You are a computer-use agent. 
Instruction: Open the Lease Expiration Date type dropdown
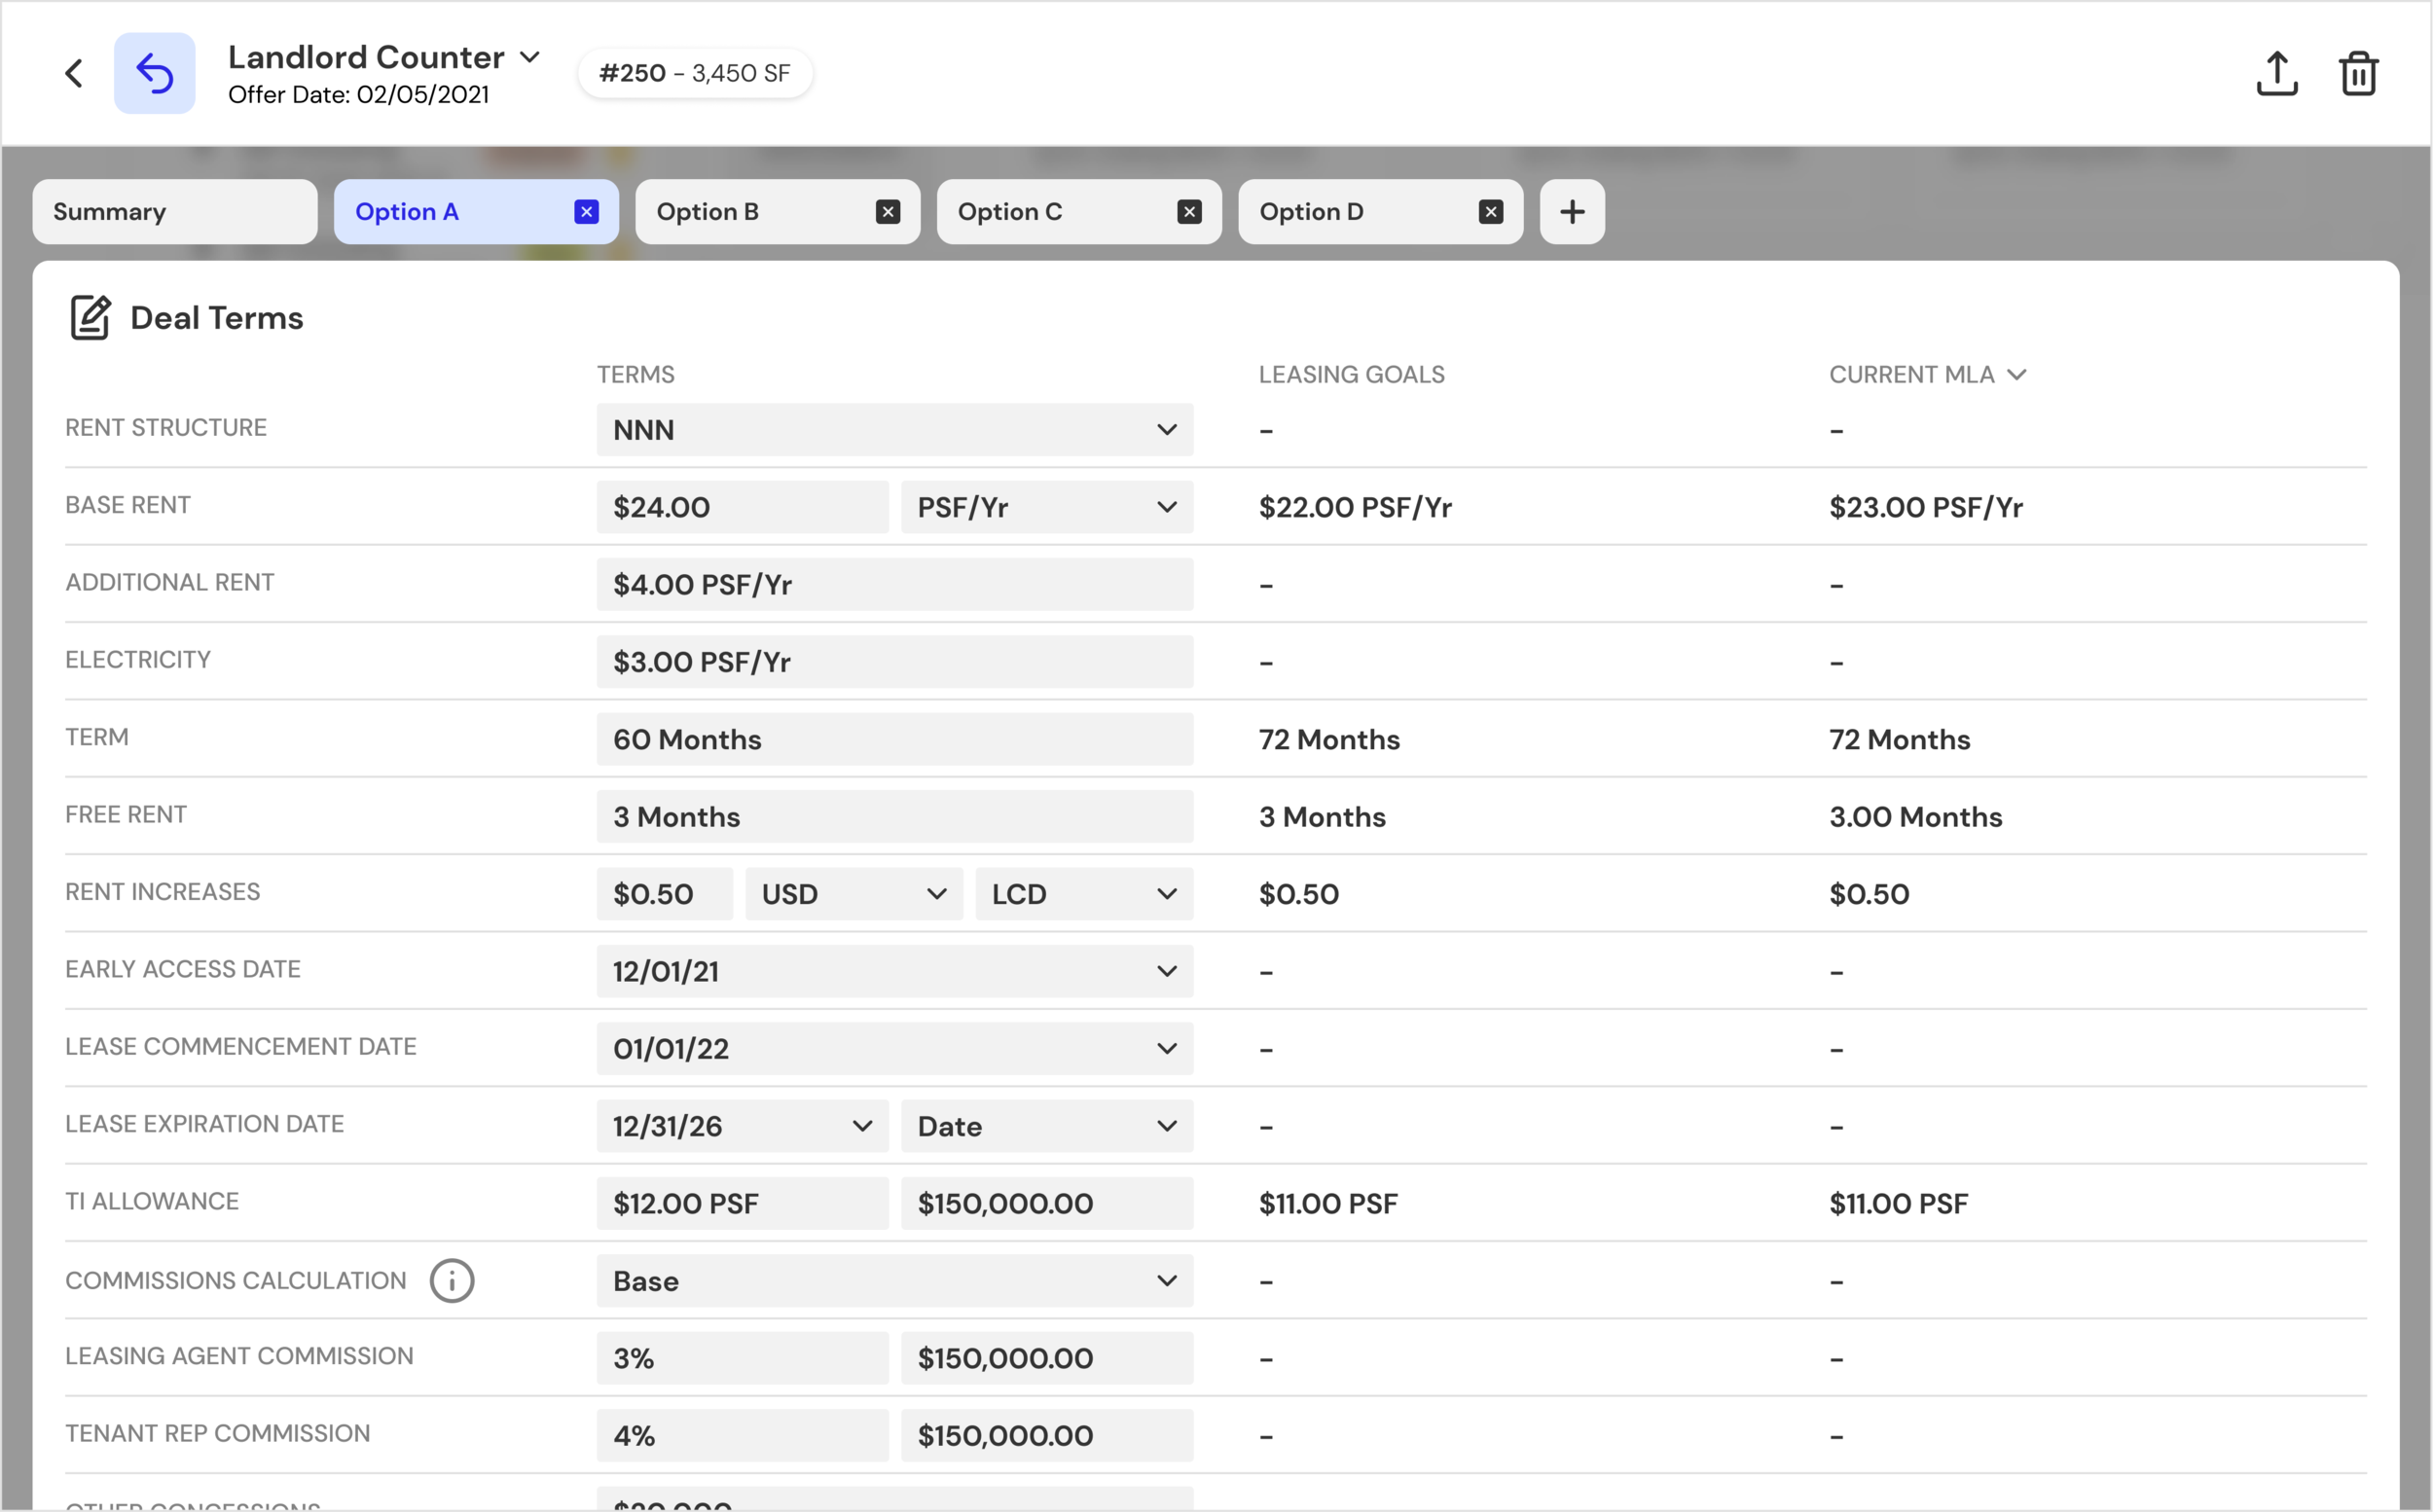pyautogui.click(x=1047, y=1124)
